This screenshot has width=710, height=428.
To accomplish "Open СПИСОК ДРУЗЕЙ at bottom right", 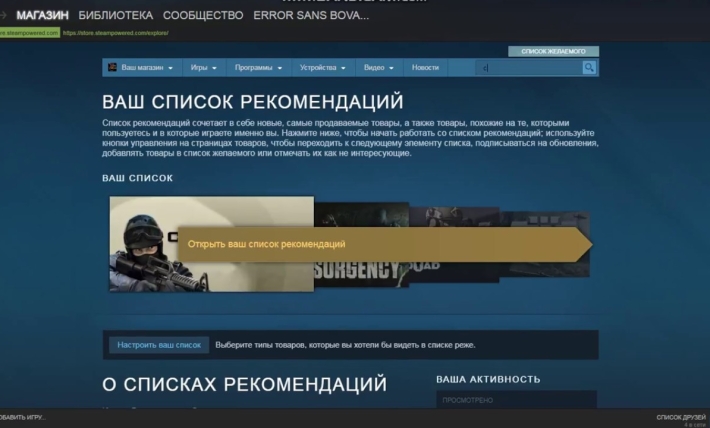I will [x=681, y=417].
